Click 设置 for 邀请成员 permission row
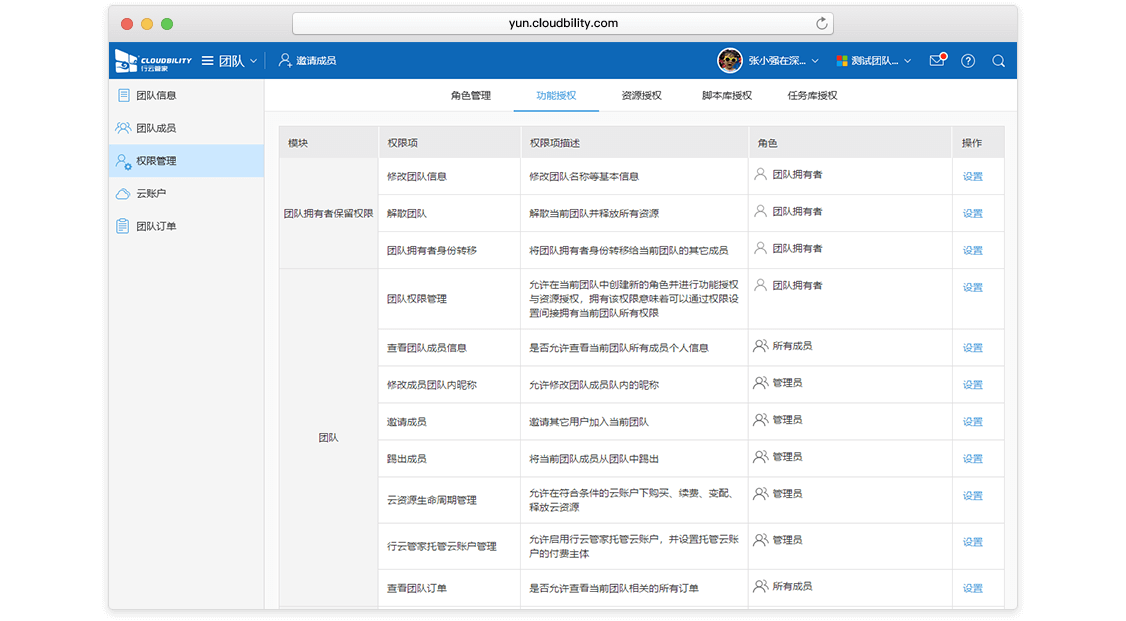Screen dimensions: 1126x621 coord(972,421)
